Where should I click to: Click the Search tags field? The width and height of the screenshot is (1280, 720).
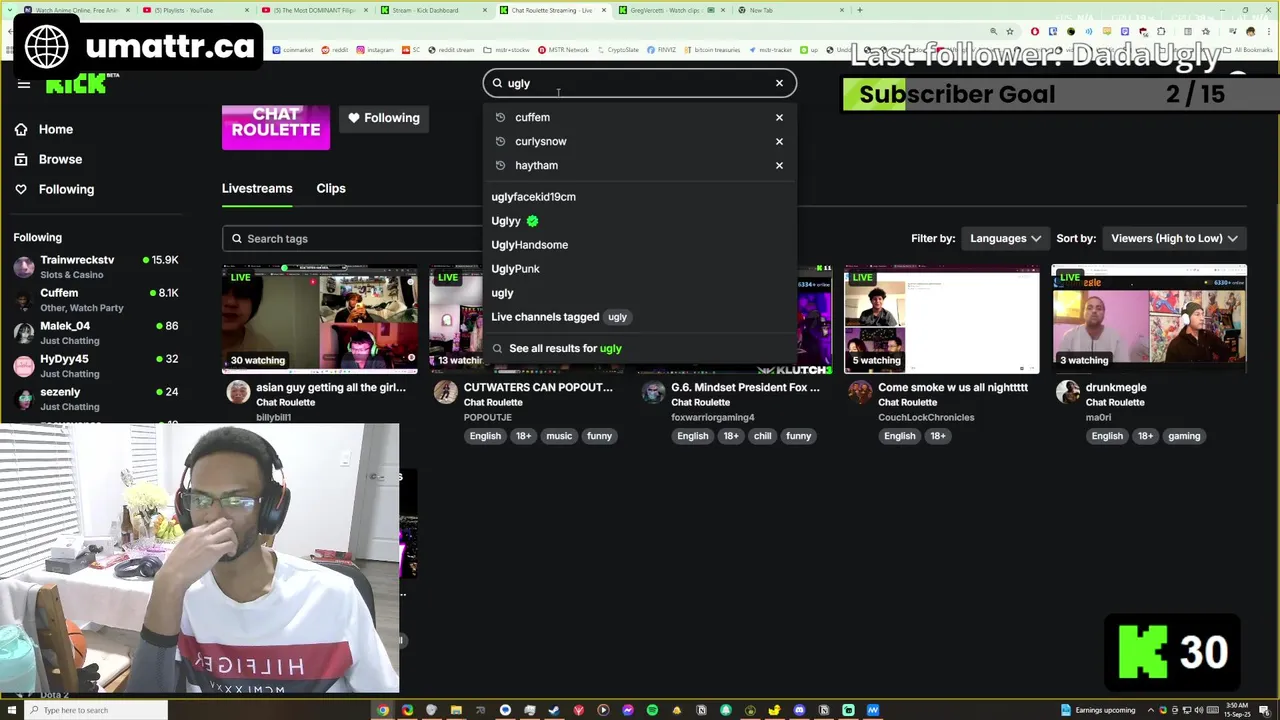coord(352,238)
